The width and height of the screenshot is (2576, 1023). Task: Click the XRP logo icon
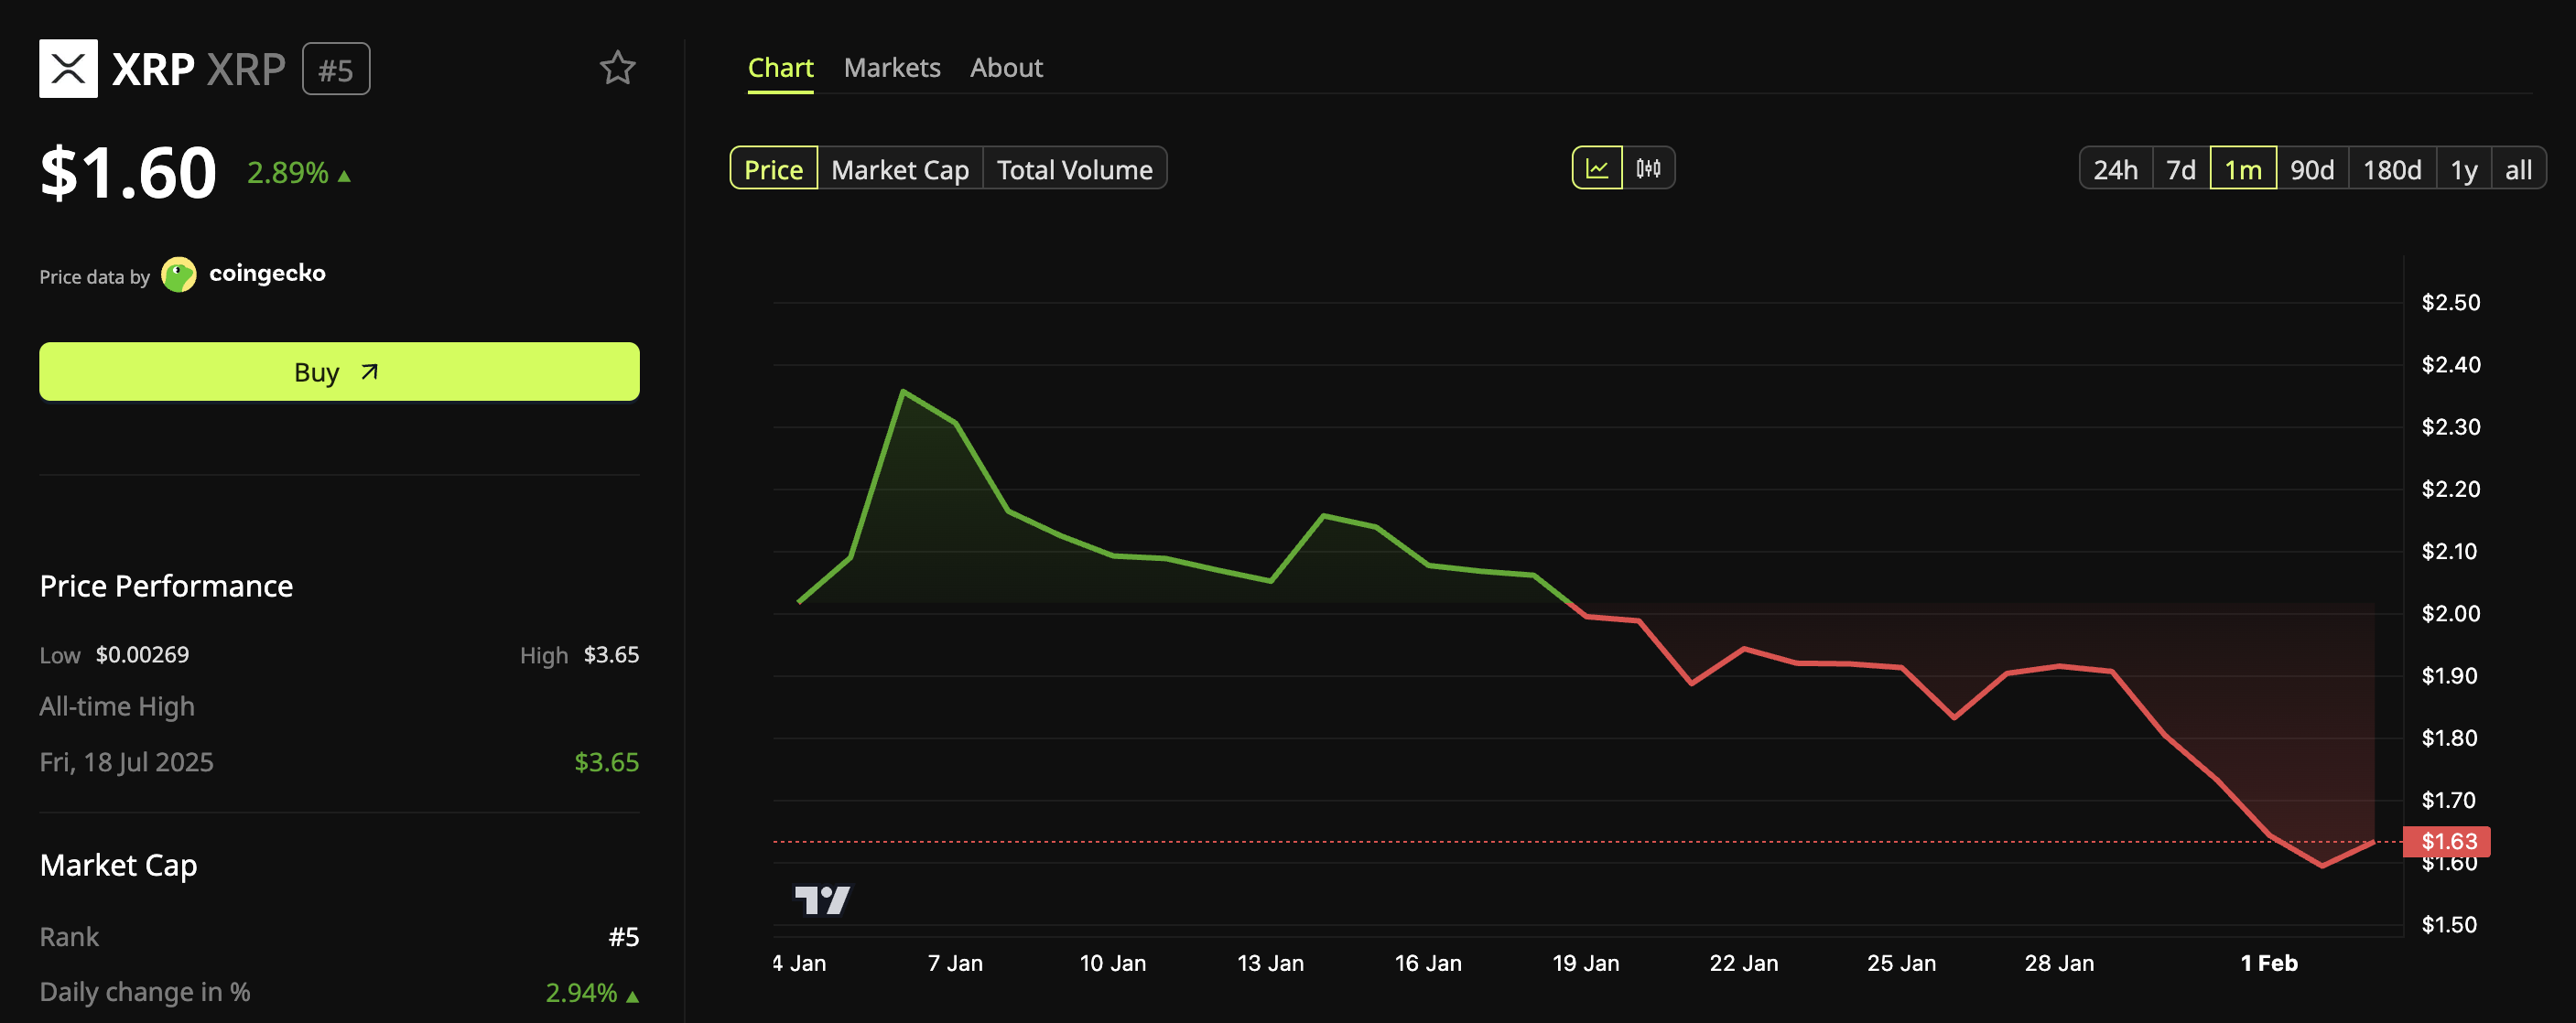click(x=68, y=68)
